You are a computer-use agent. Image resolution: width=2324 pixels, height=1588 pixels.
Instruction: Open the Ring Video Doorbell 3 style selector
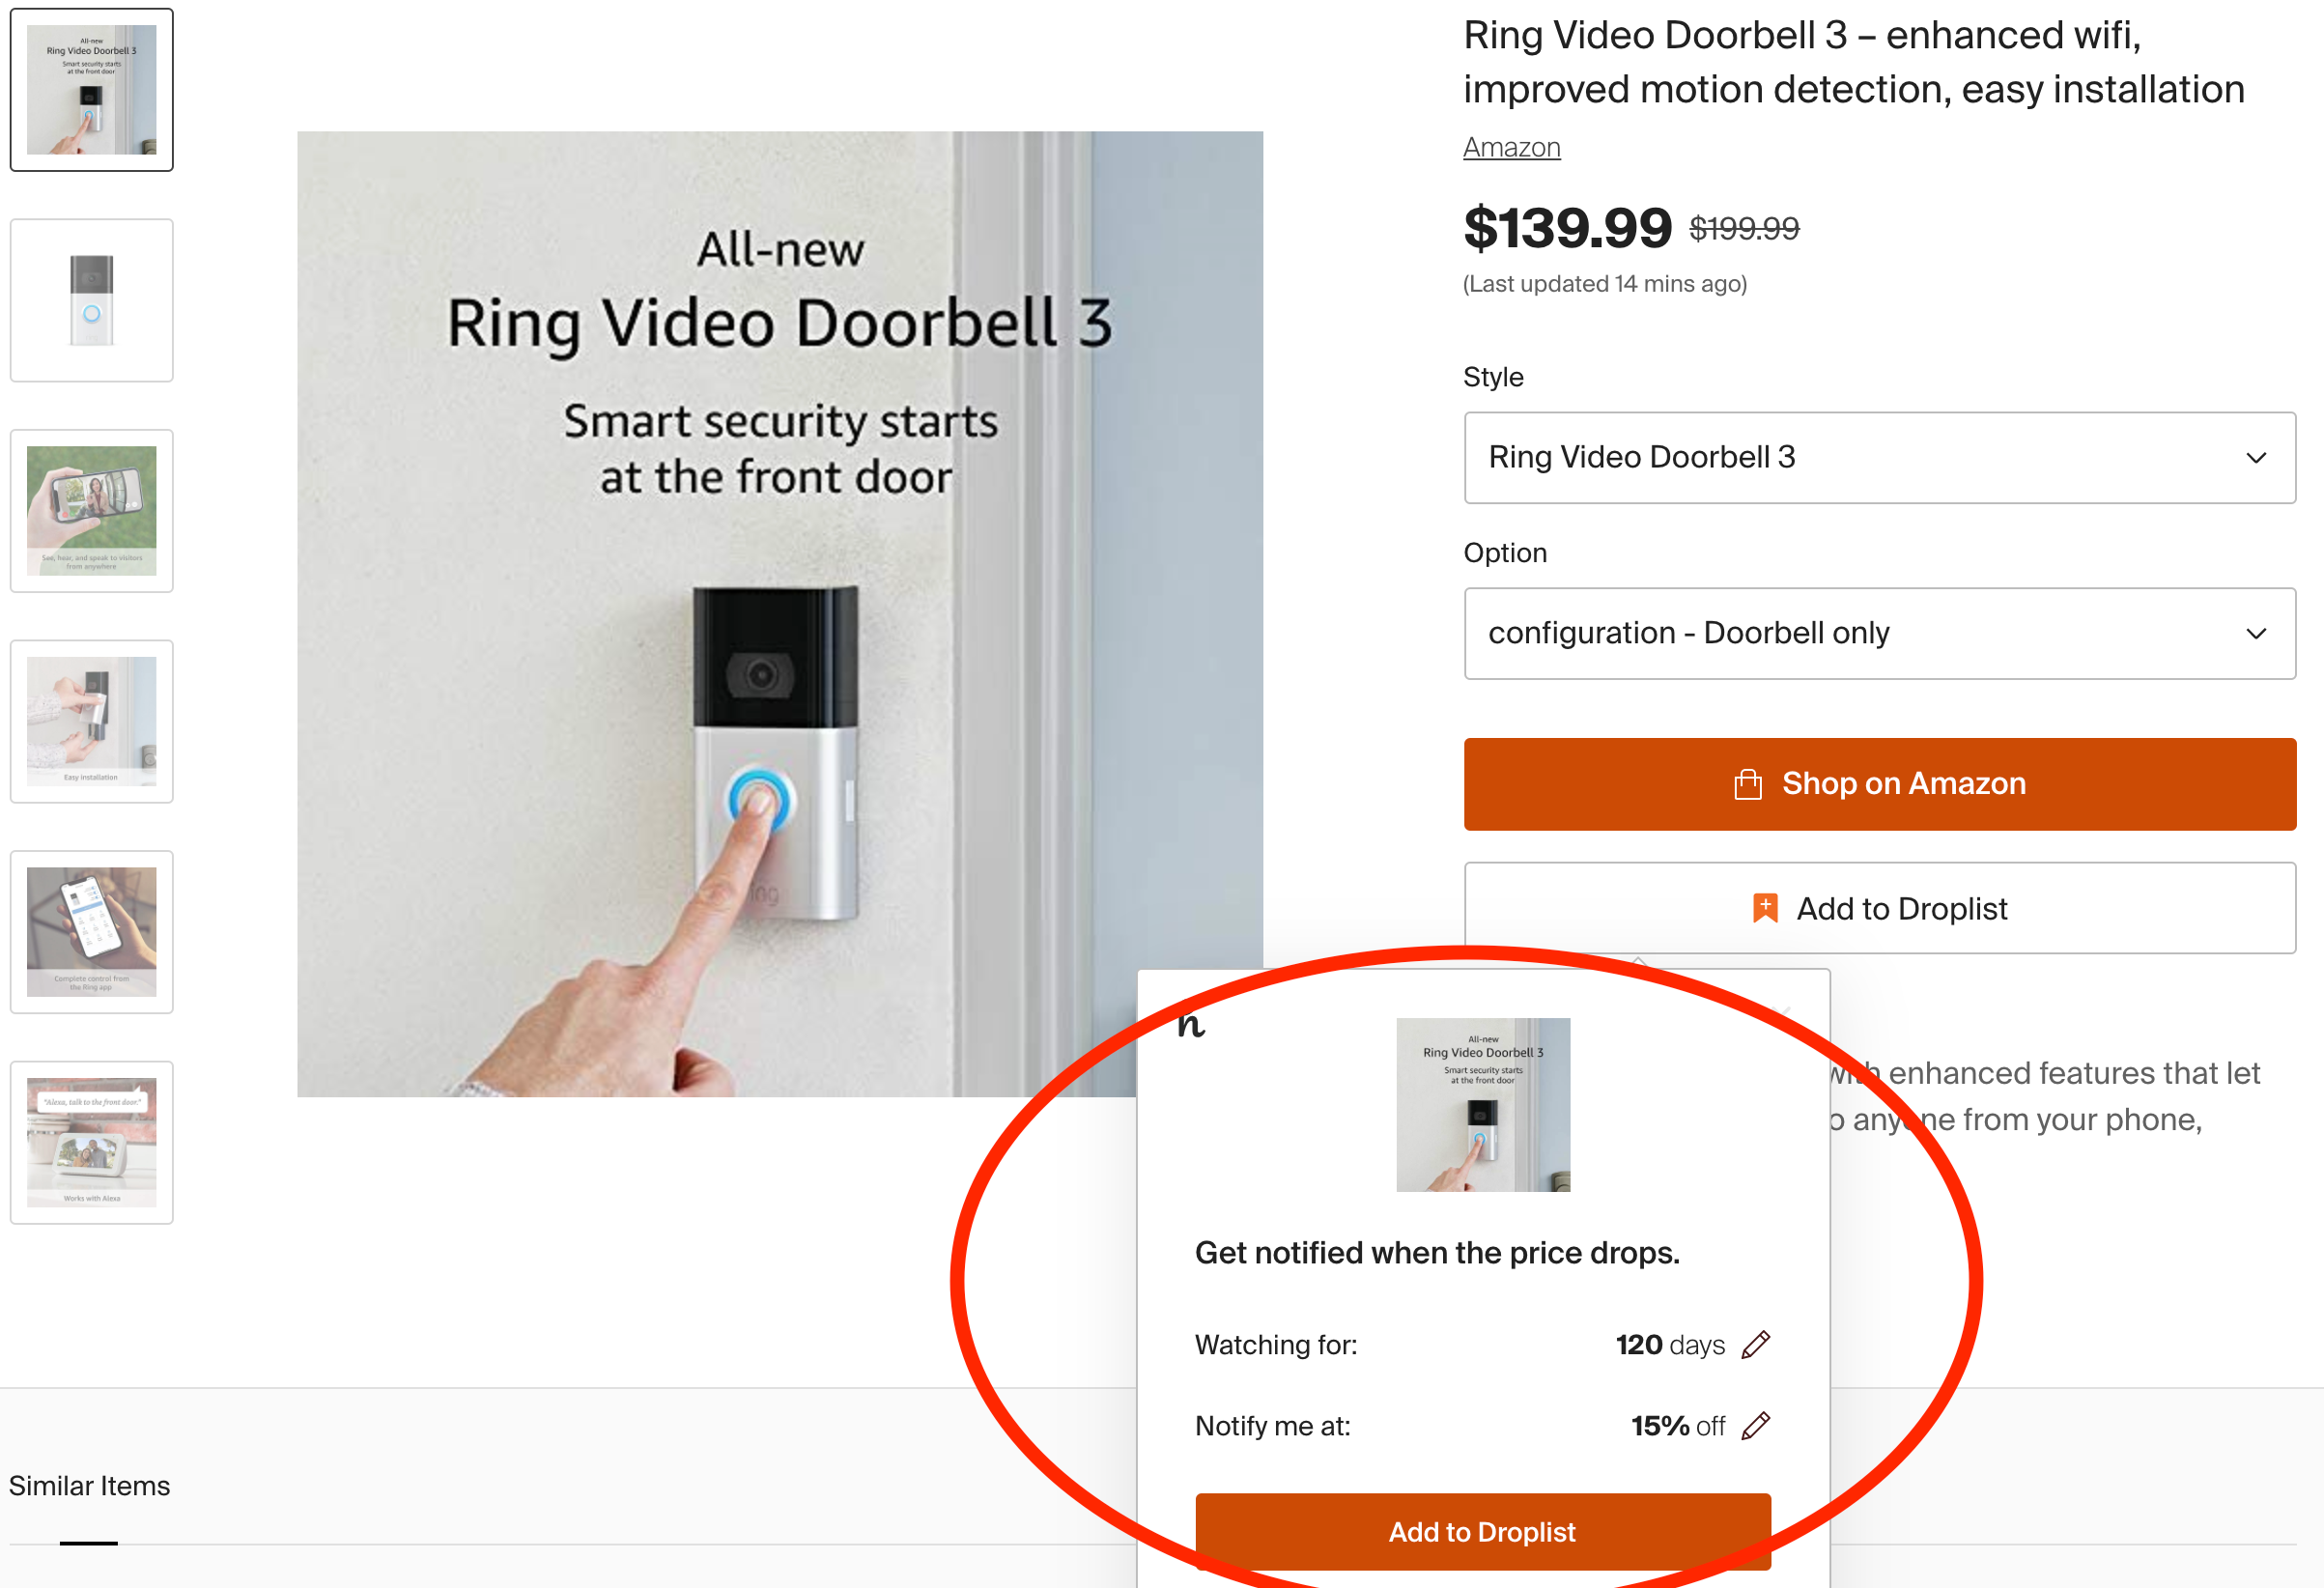point(1879,458)
